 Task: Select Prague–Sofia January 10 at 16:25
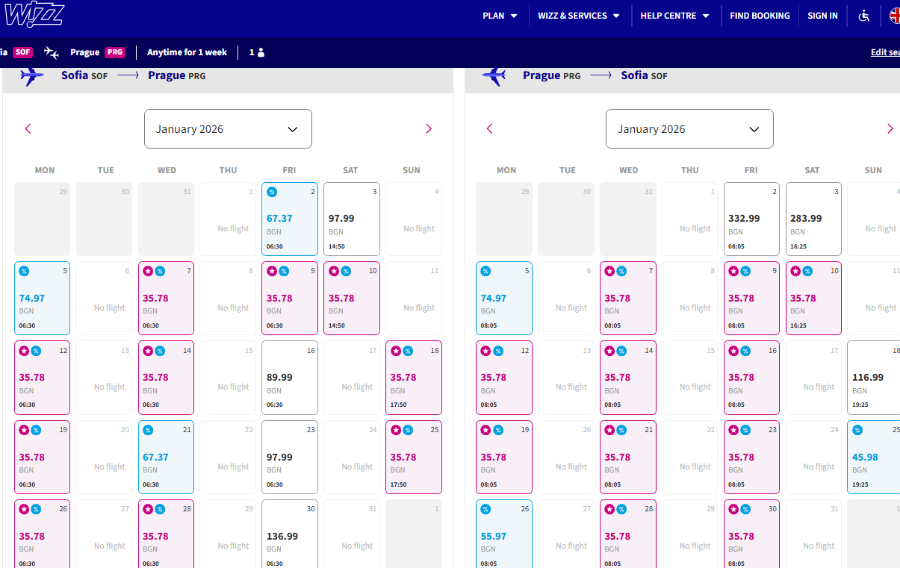pyautogui.click(x=813, y=298)
